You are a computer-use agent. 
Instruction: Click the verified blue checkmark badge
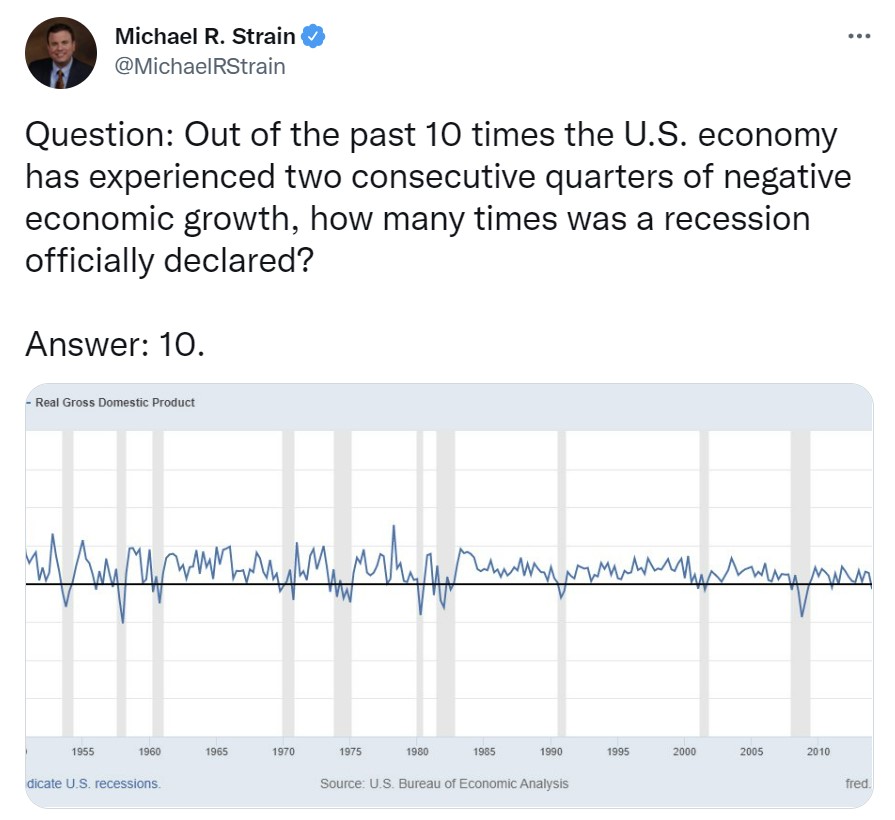point(313,36)
